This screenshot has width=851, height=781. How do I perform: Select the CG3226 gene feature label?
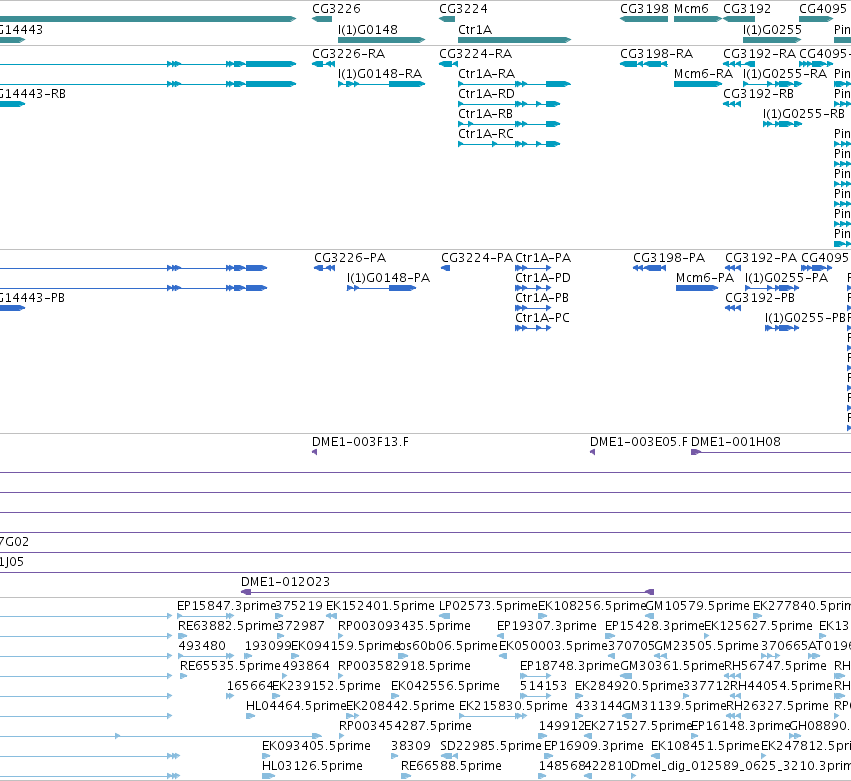[x=336, y=9]
